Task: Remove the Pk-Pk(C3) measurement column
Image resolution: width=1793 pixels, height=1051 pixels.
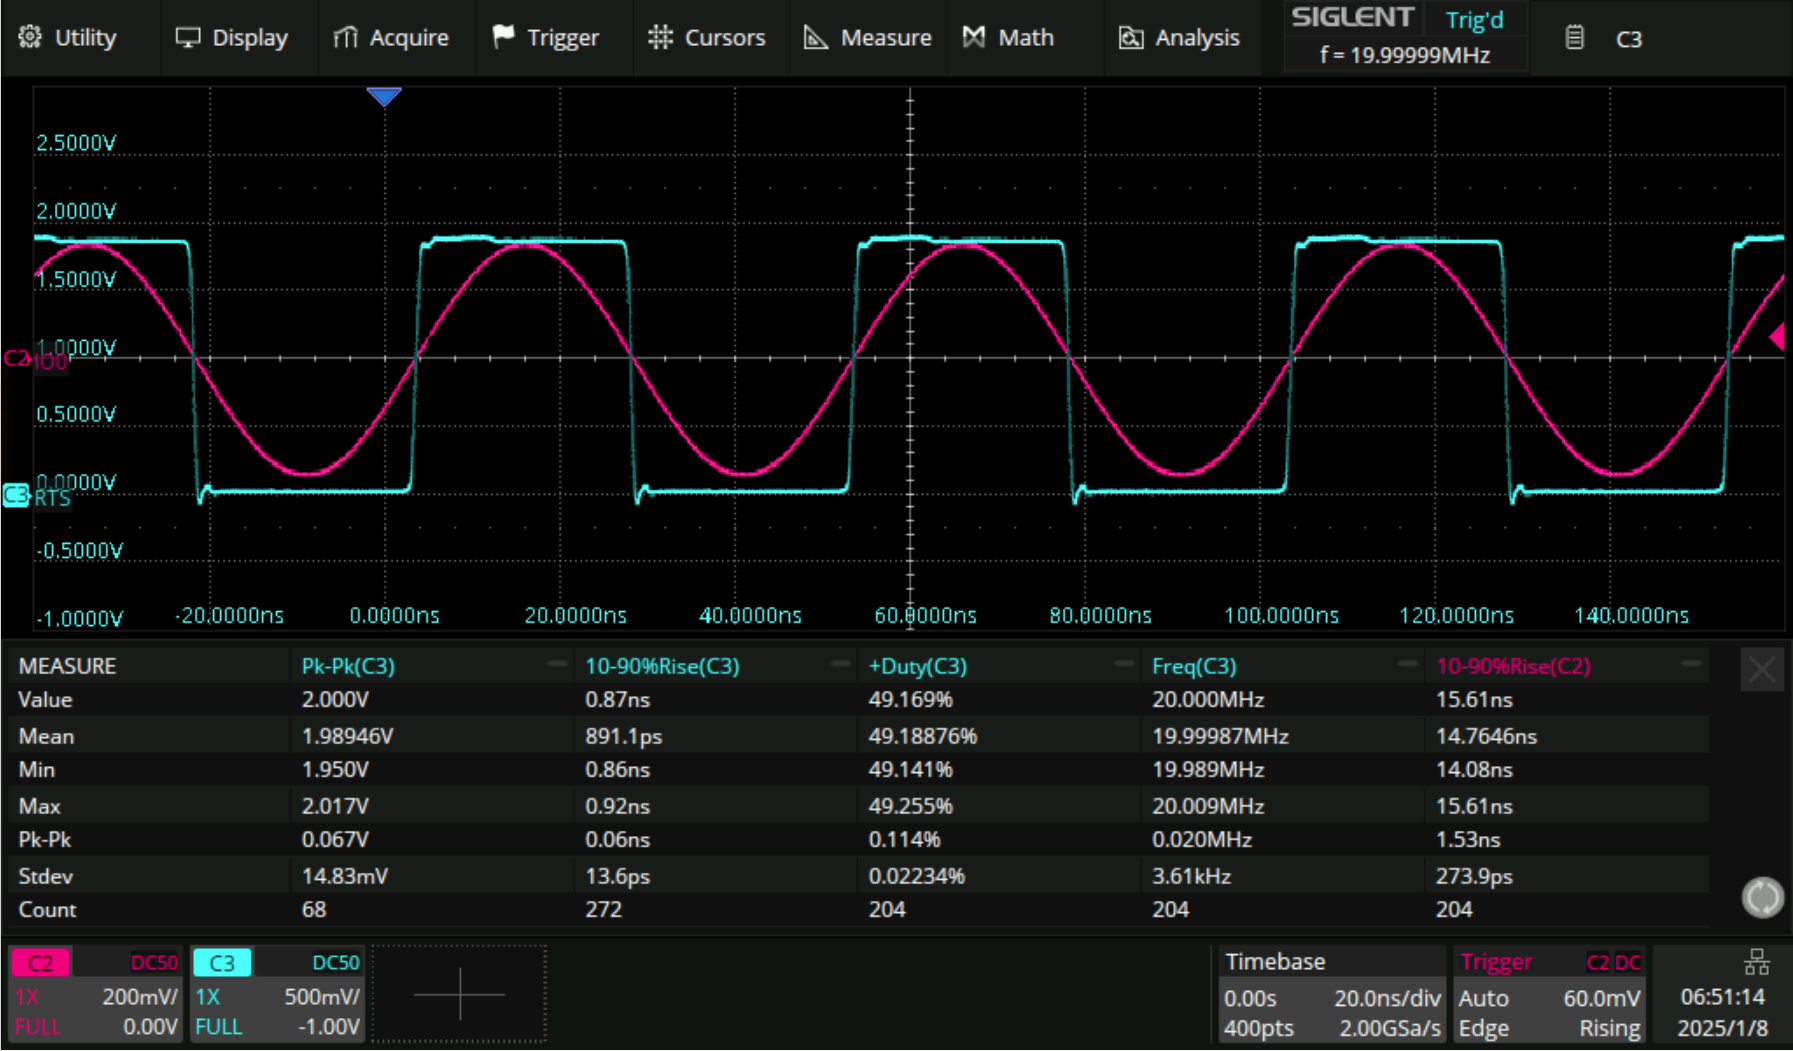Action: click(x=557, y=664)
